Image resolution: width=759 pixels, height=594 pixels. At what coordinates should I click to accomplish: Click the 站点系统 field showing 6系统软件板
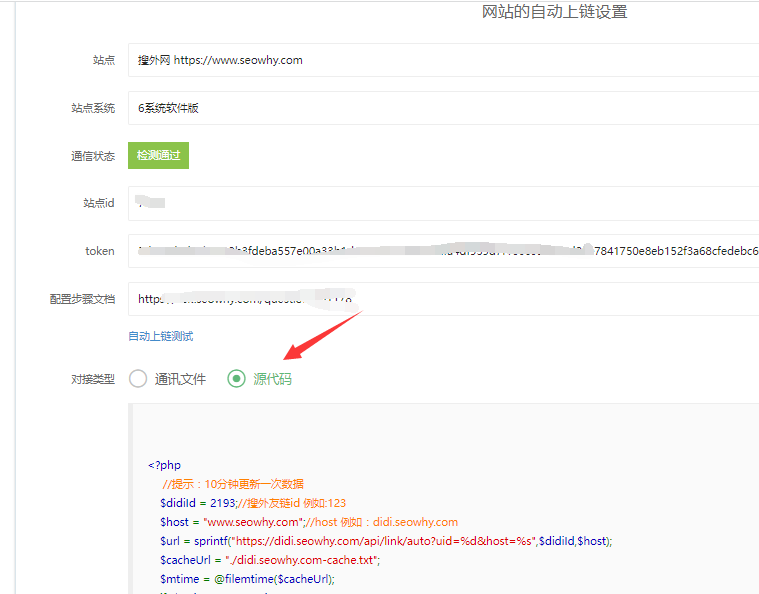click(x=440, y=108)
